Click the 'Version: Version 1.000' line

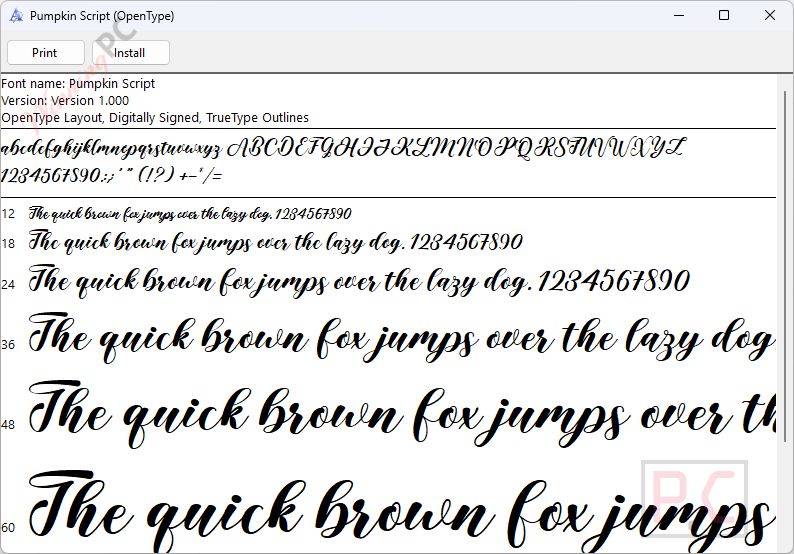click(x=65, y=100)
